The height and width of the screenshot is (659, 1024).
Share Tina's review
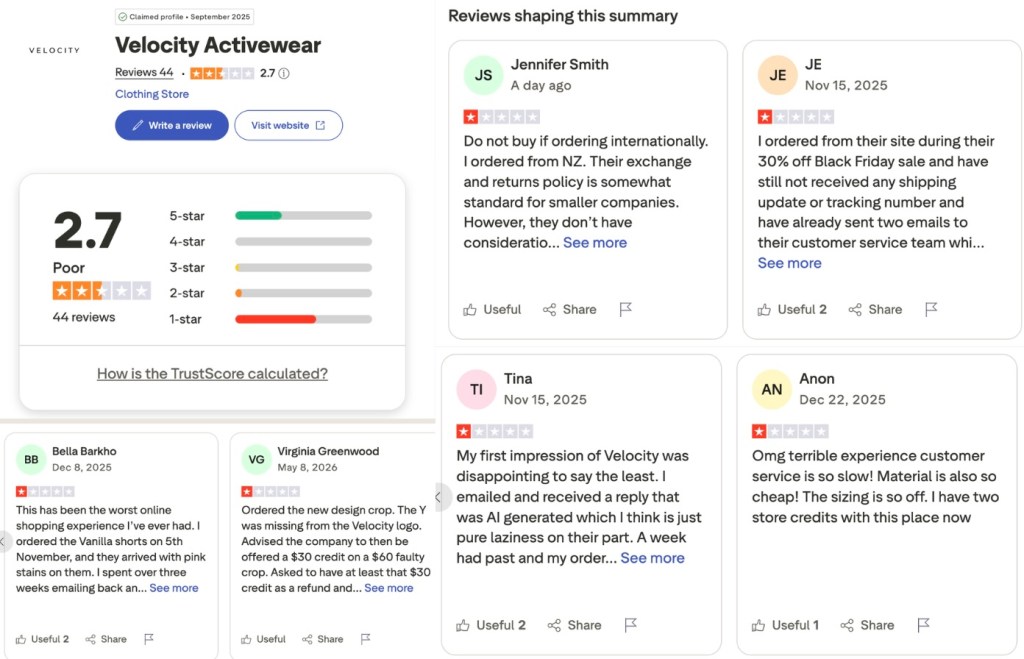pyautogui.click(x=574, y=625)
